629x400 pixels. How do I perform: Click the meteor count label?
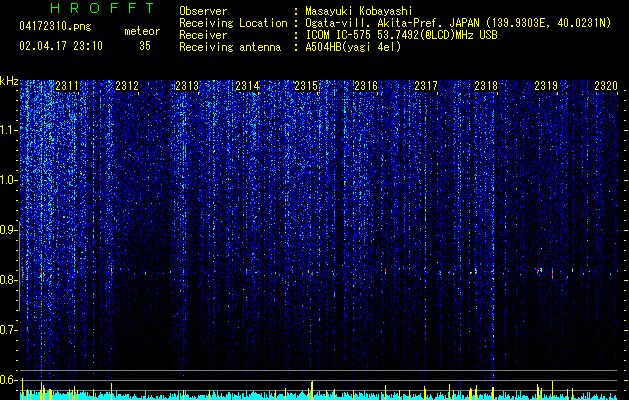click(142, 31)
